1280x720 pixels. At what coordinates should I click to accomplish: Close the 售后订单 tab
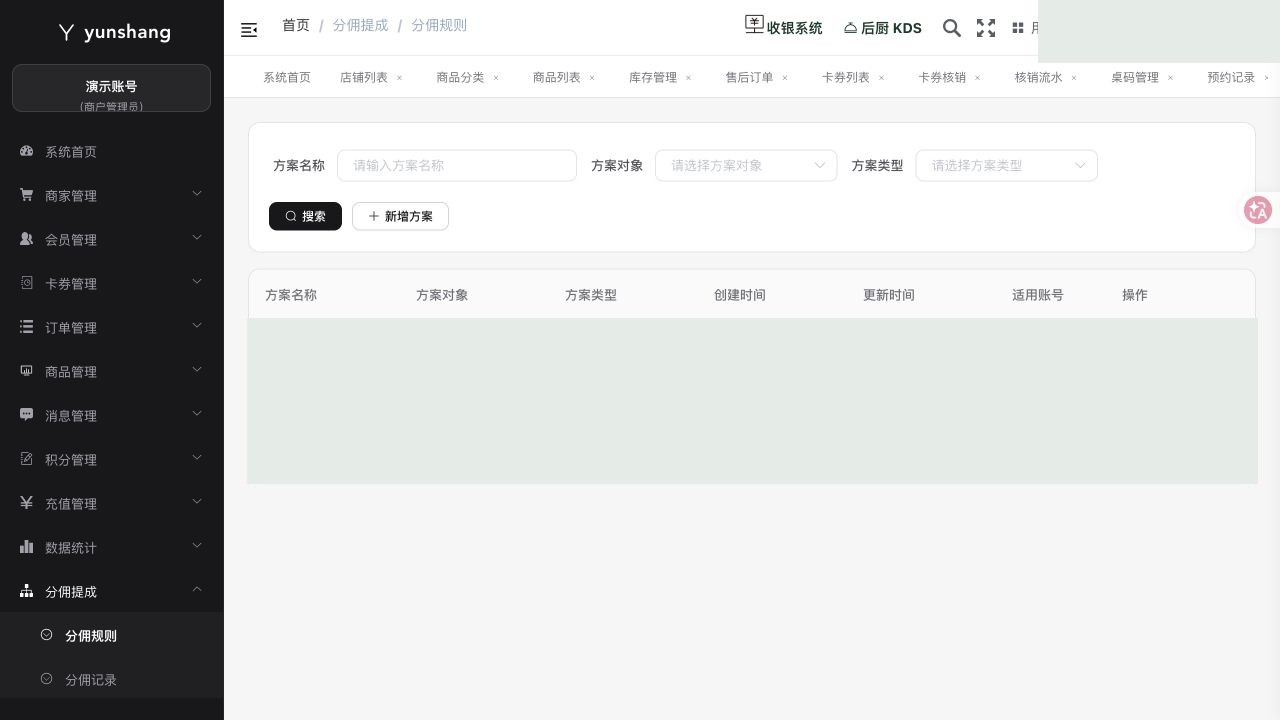point(785,77)
